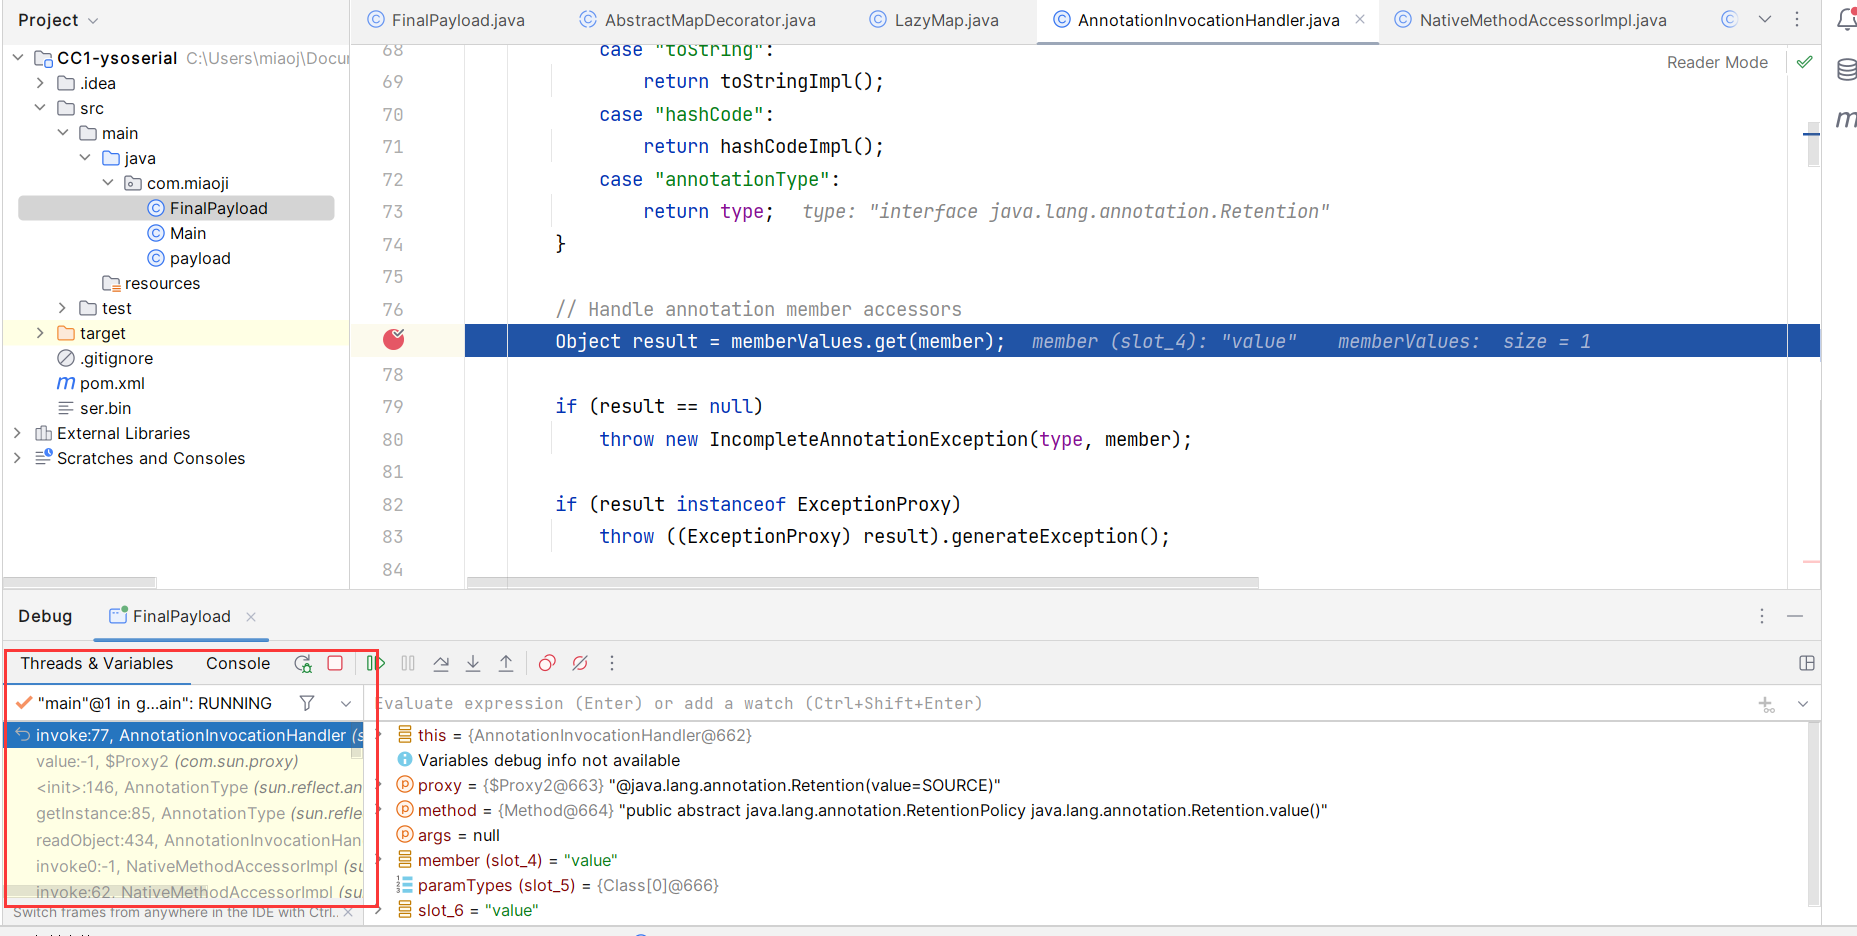The height and width of the screenshot is (936, 1857).
Task: Toggle Reader Mode in the editor
Action: tap(1716, 62)
